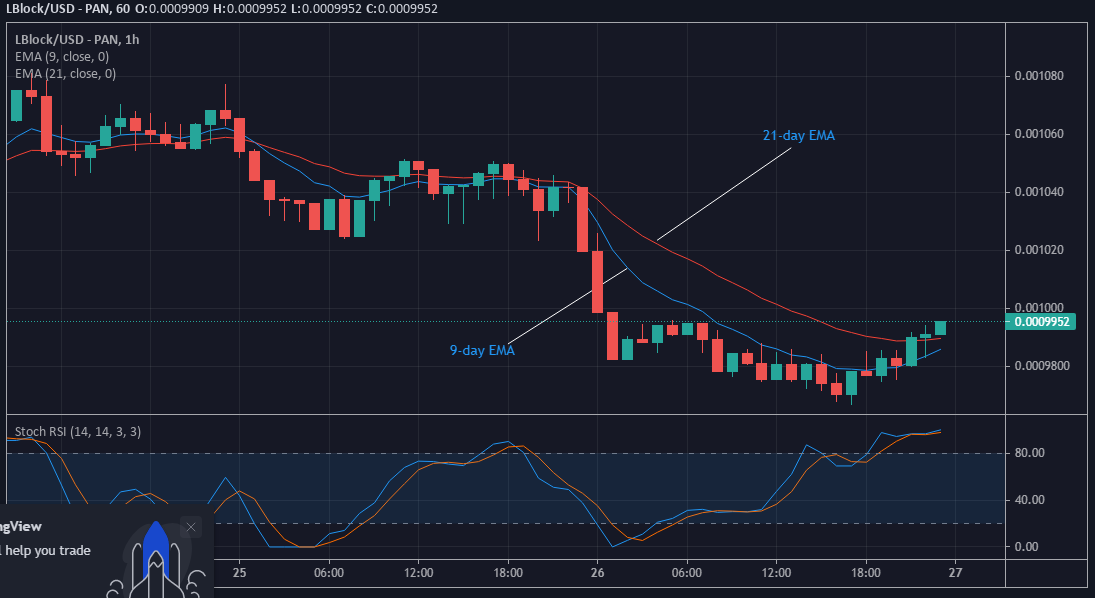Click the 0.001040 price axis label
1095x598 pixels.
[x=1038, y=191]
